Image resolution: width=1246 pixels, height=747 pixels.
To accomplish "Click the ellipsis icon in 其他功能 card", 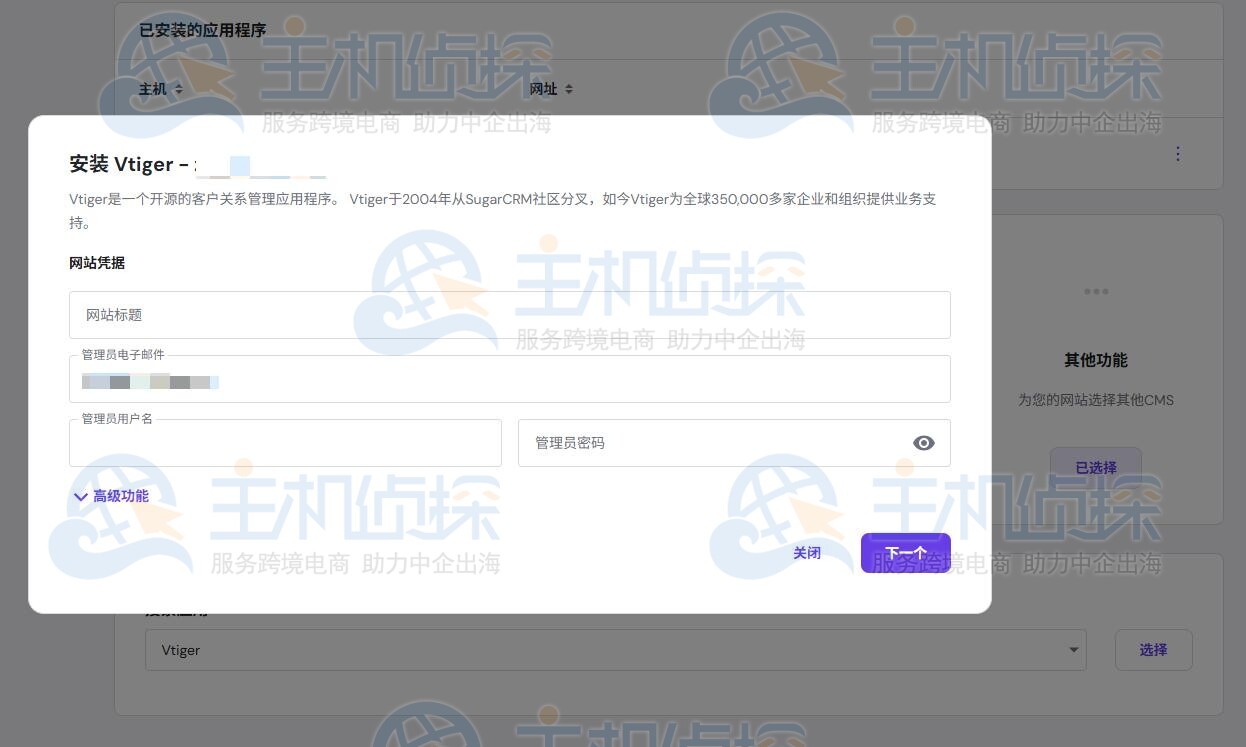I will 1096,291.
